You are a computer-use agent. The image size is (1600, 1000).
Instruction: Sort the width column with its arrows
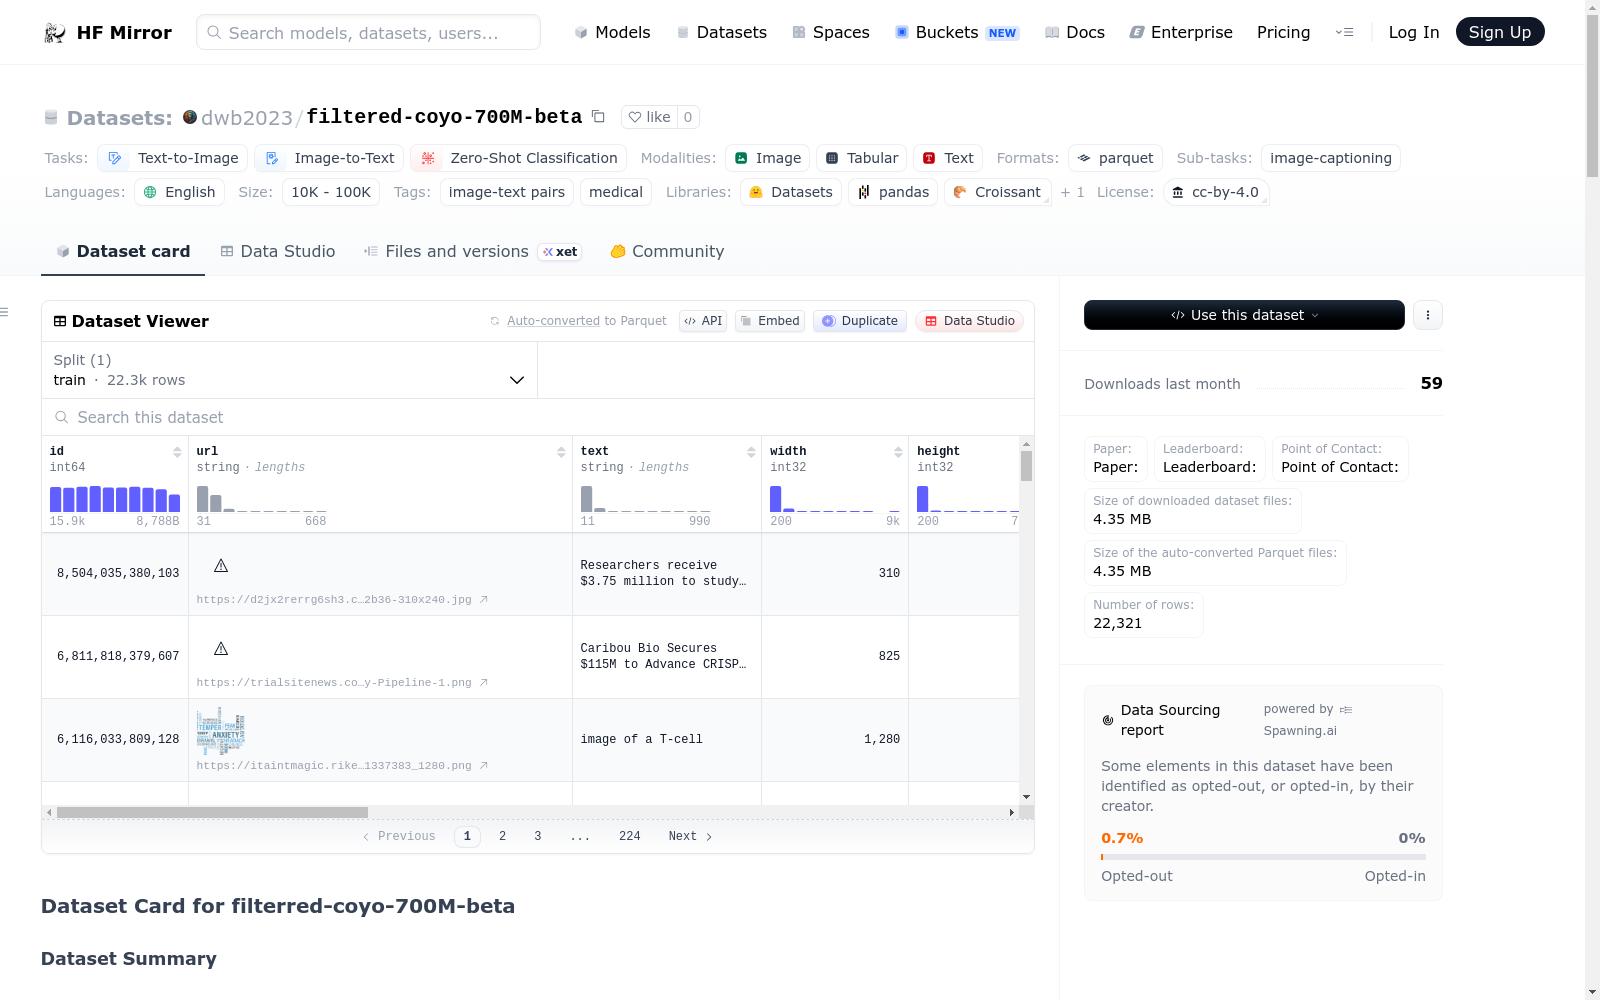point(898,452)
